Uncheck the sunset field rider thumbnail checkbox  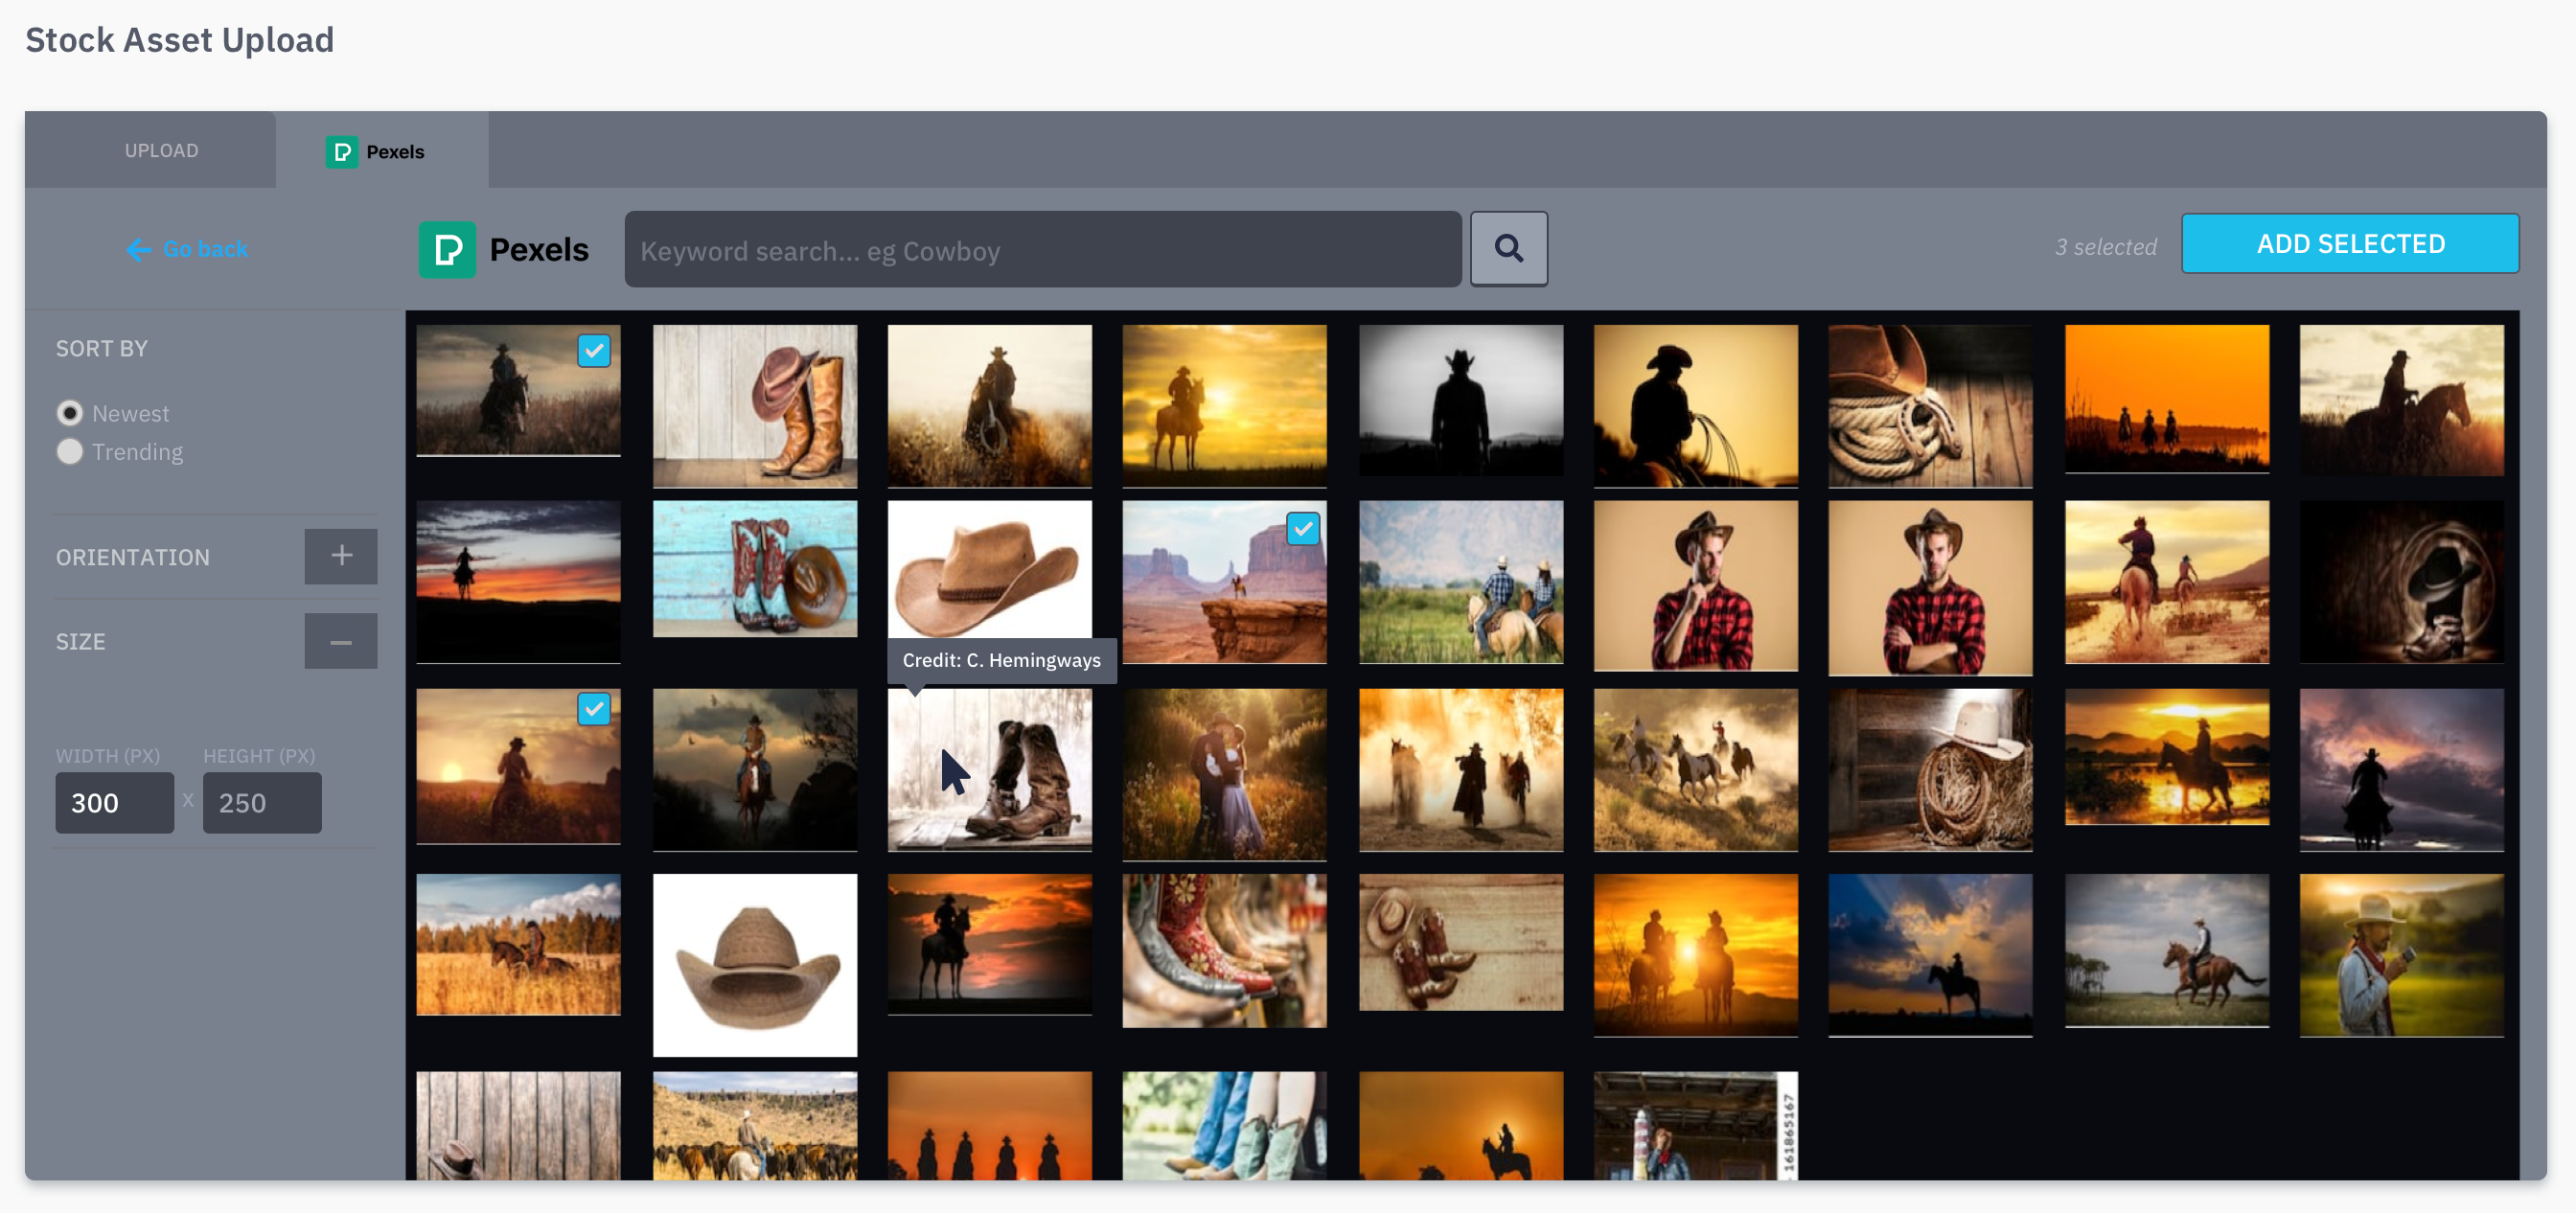[x=593, y=708]
